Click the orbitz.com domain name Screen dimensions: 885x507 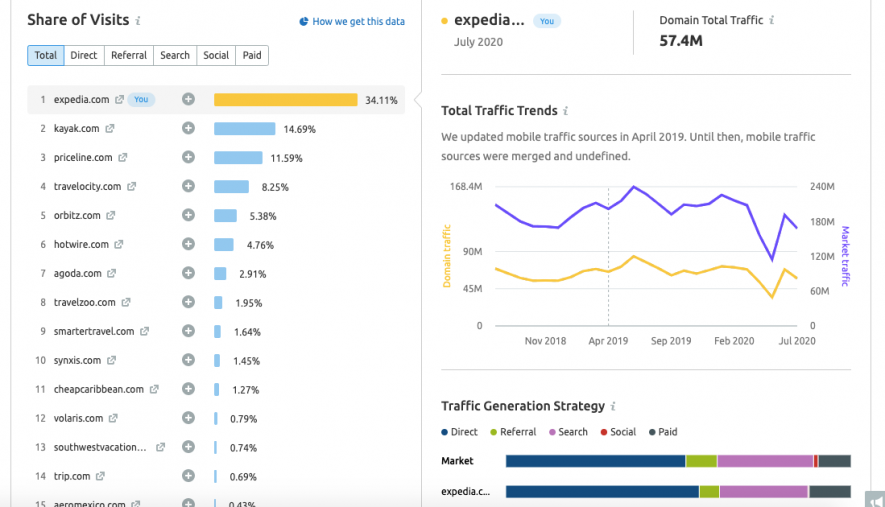click(77, 216)
